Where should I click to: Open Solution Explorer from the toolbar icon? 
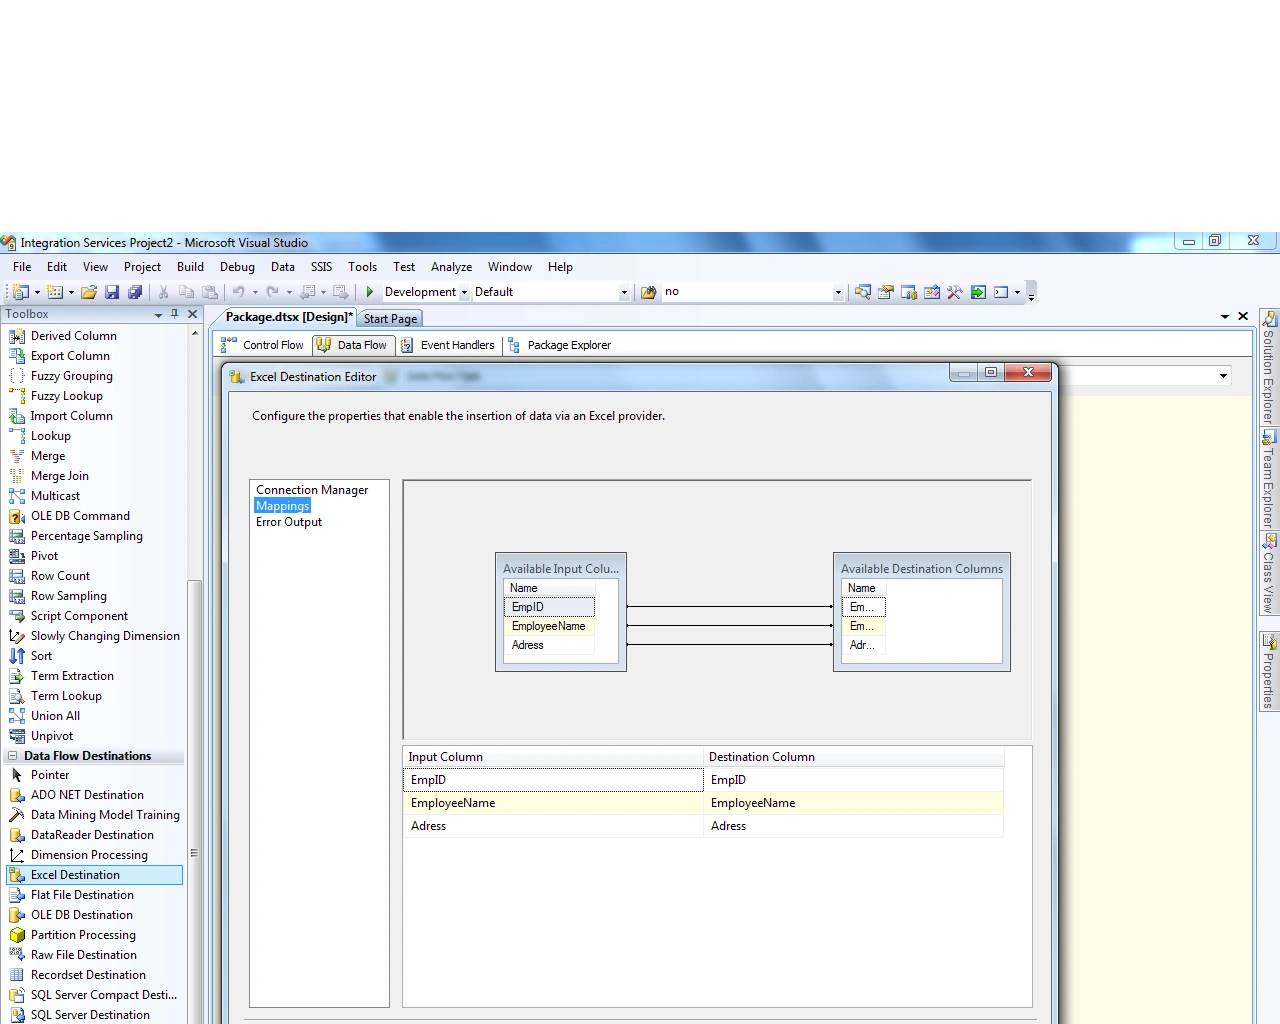point(863,292)
